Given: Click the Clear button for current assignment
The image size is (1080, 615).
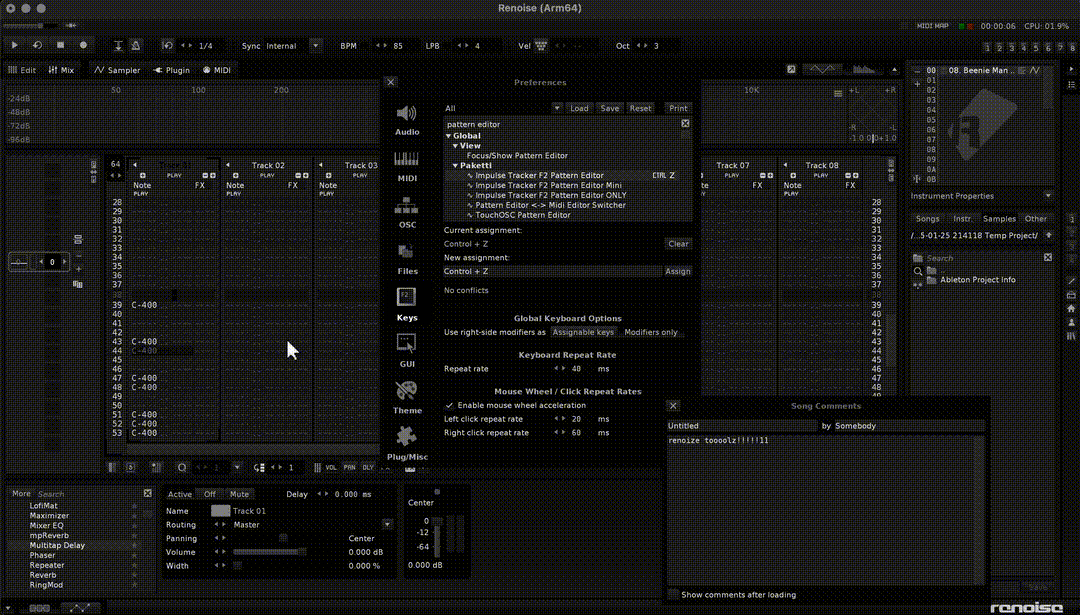Looking at the screenshot, I should tap(678, 244).
